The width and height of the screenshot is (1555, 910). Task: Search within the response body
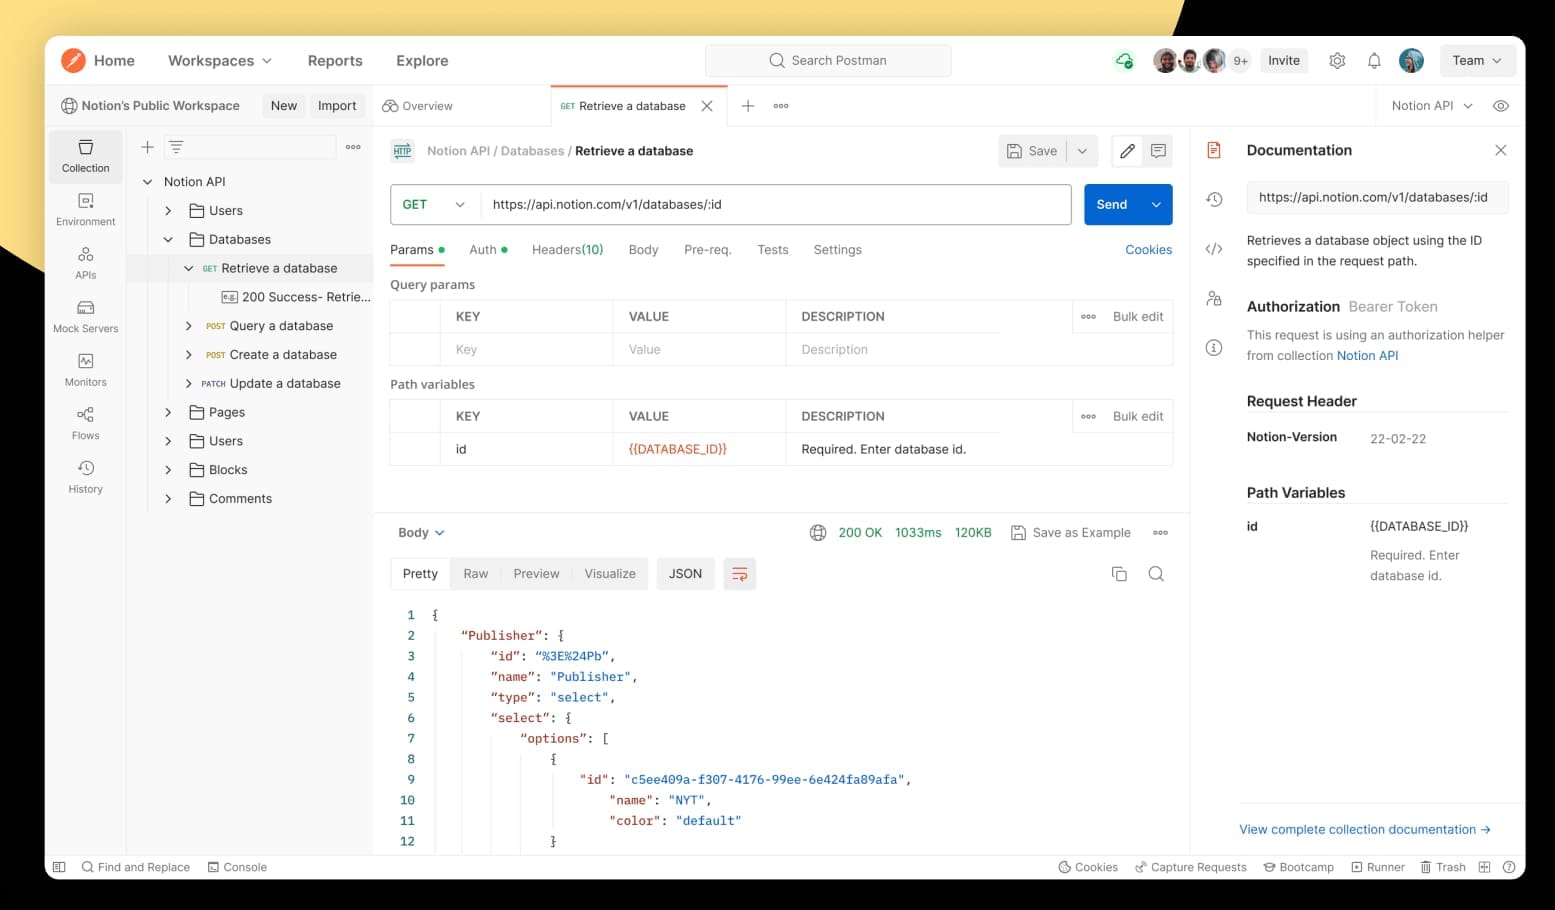tap(1156, 574)
